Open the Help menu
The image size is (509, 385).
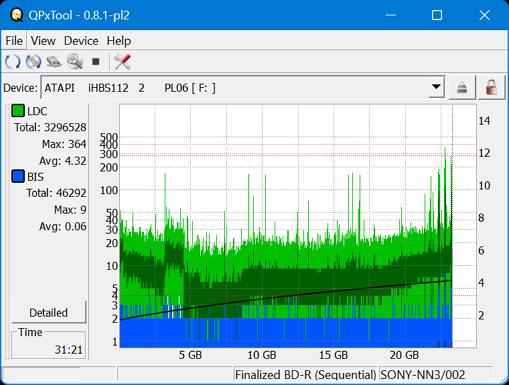[119, 41]
